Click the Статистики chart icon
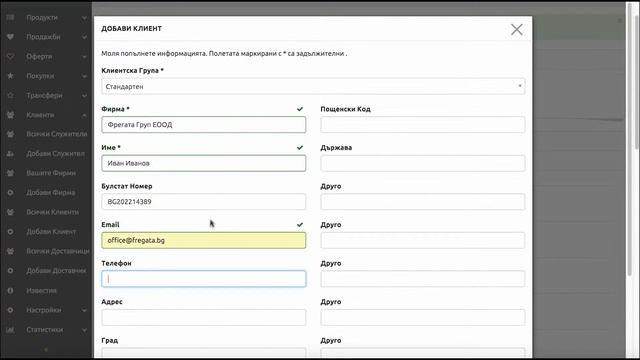Screen dimensions: 640x360 pyautogui.click(x=11, y=330)
